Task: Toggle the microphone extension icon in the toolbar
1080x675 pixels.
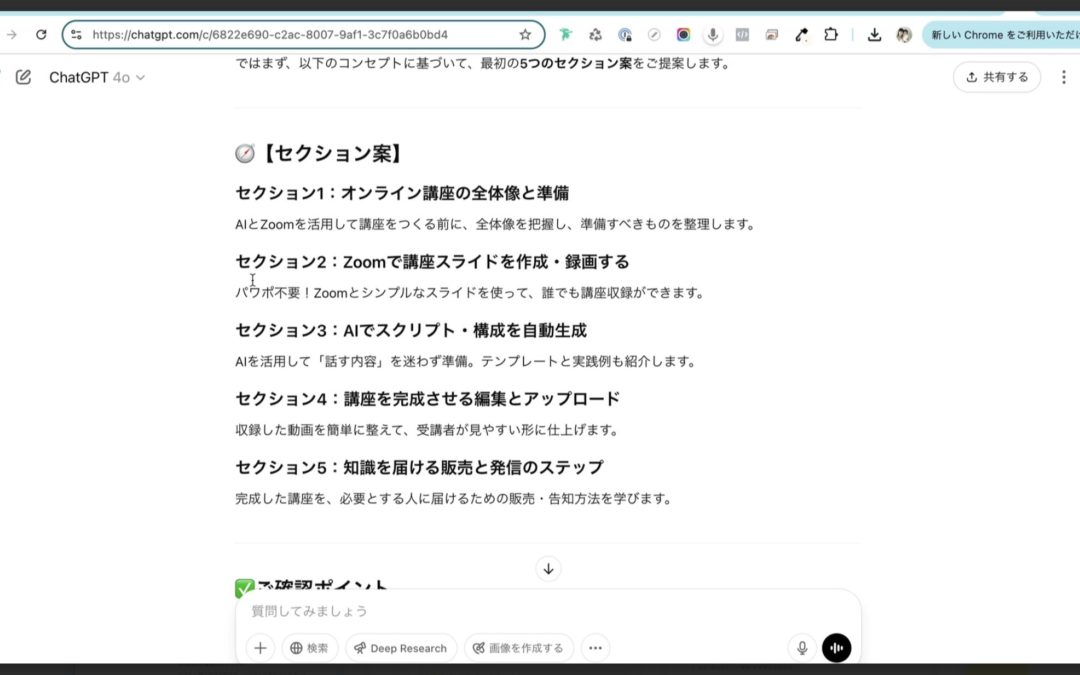Action: (712, 33)
